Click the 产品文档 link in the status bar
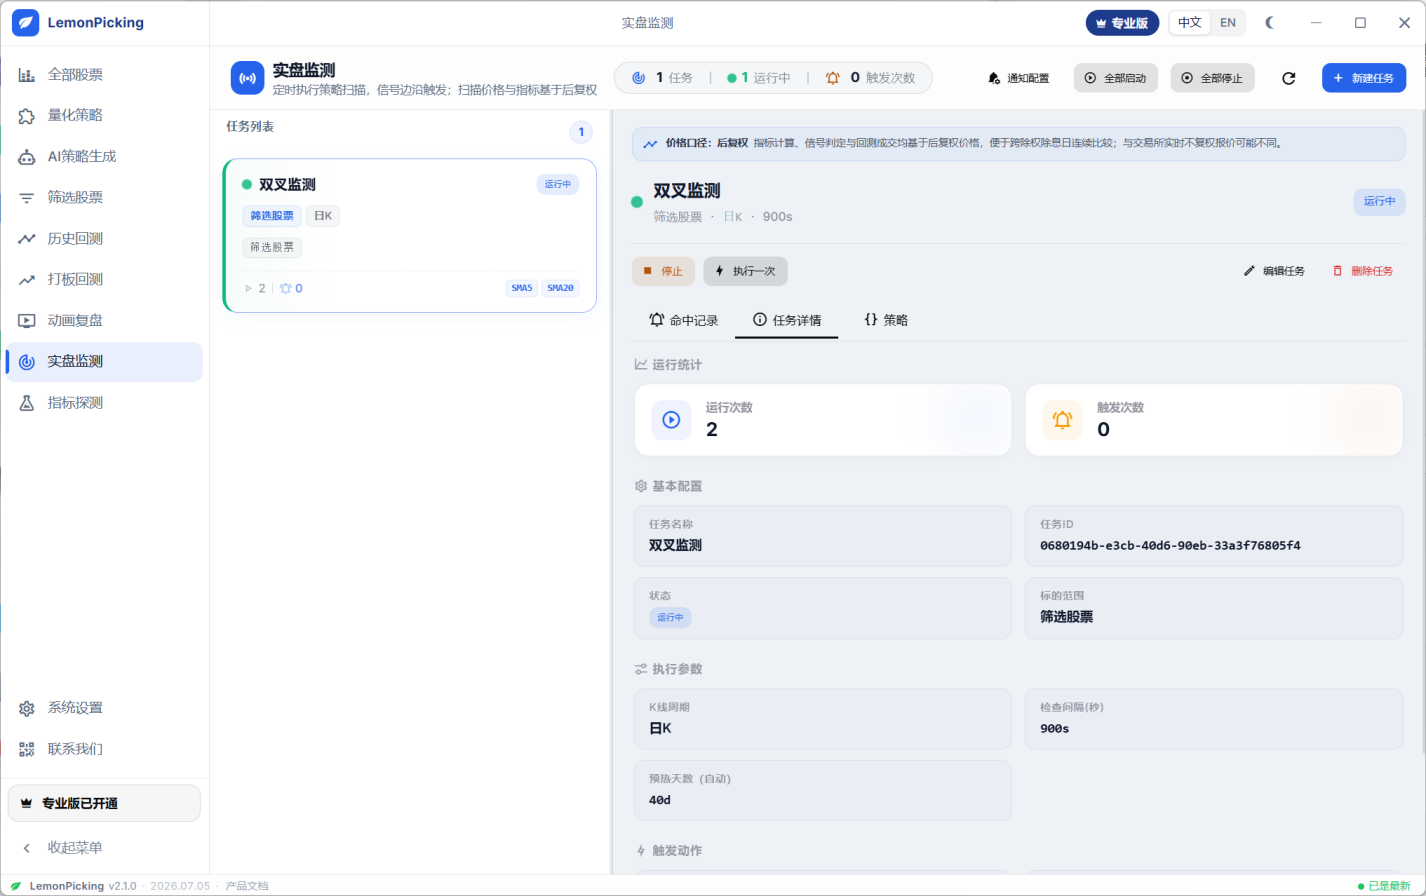Screen dimensions: 1426x896 [247, 886]
